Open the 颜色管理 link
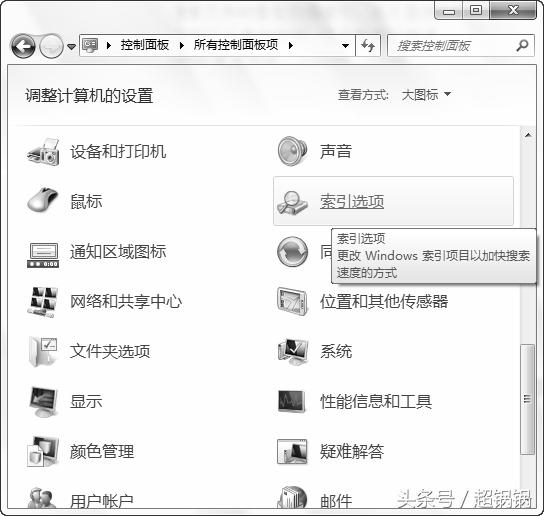This screenshot has width=544, height=516. click(102, 451)
